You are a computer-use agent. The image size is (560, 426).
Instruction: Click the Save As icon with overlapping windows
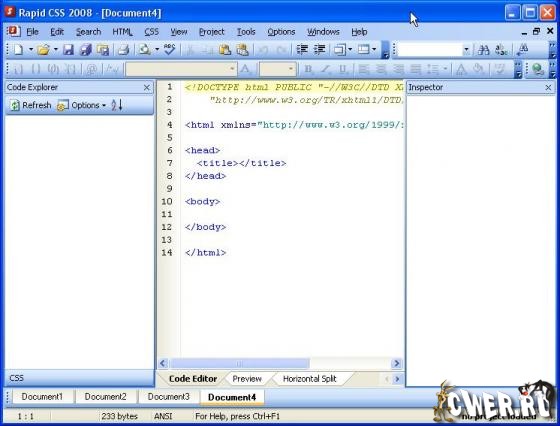click(103, 50)
